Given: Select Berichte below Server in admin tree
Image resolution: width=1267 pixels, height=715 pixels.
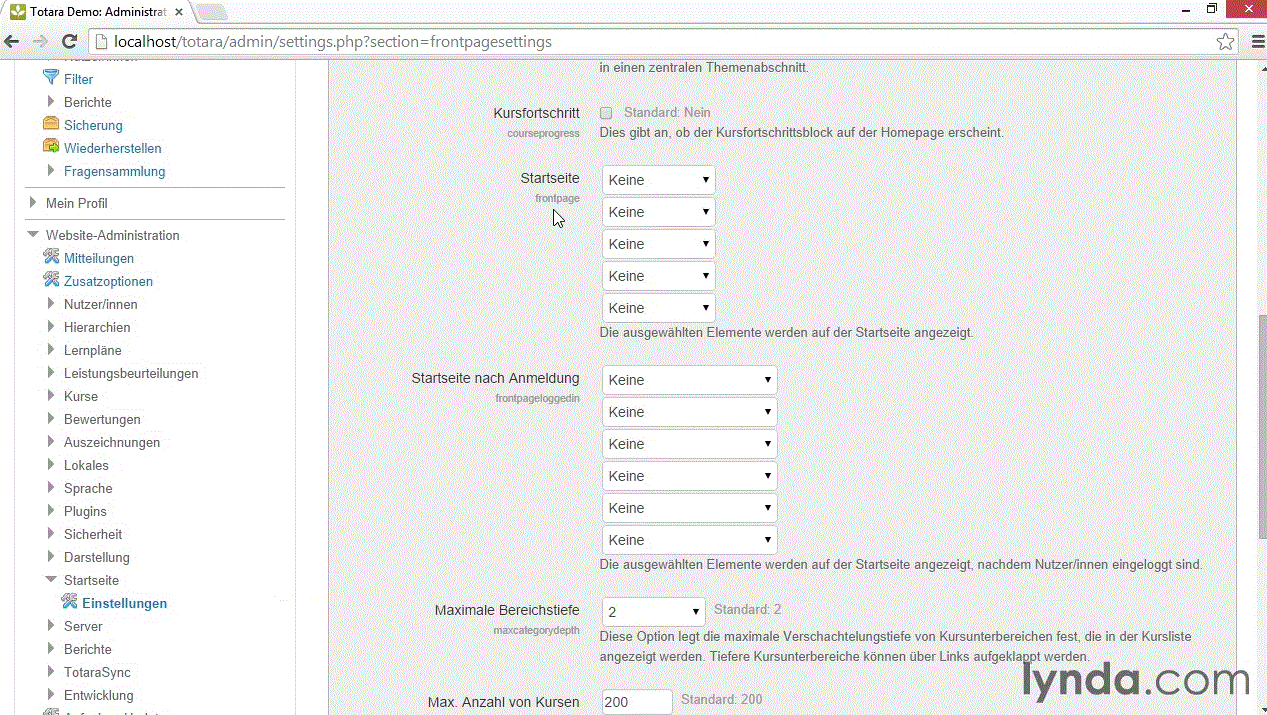Looking at the screenshot, I should (x=88, y=649).
